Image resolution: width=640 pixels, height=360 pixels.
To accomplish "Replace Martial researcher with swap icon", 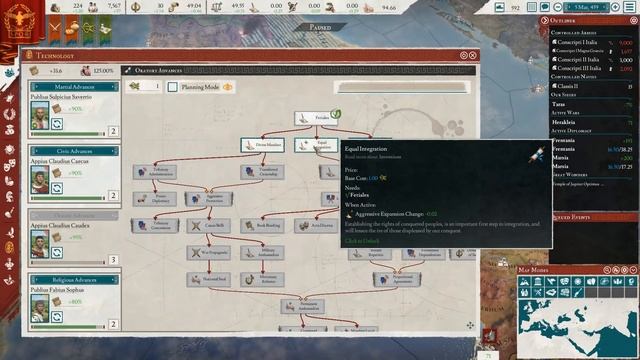I will (x=57, y=124).
